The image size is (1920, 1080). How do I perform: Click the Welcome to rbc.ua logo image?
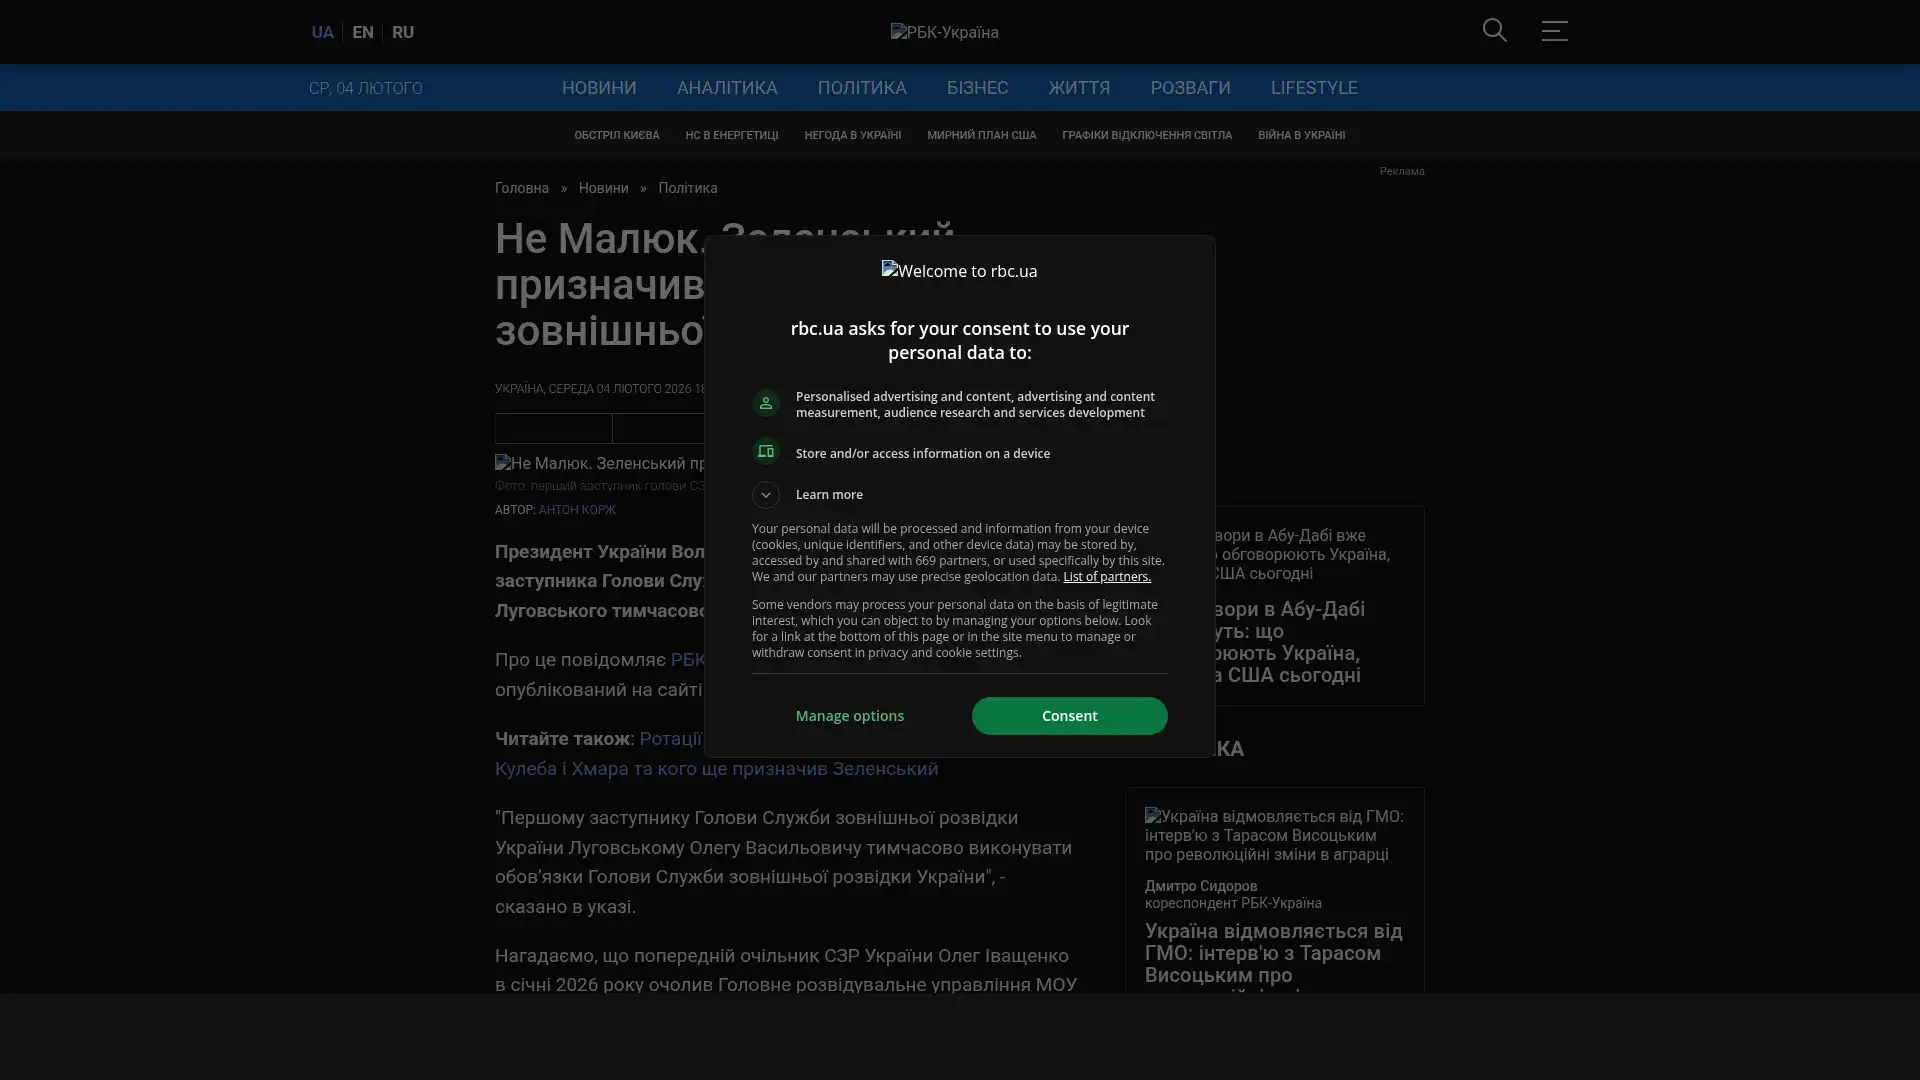(959, 271)
